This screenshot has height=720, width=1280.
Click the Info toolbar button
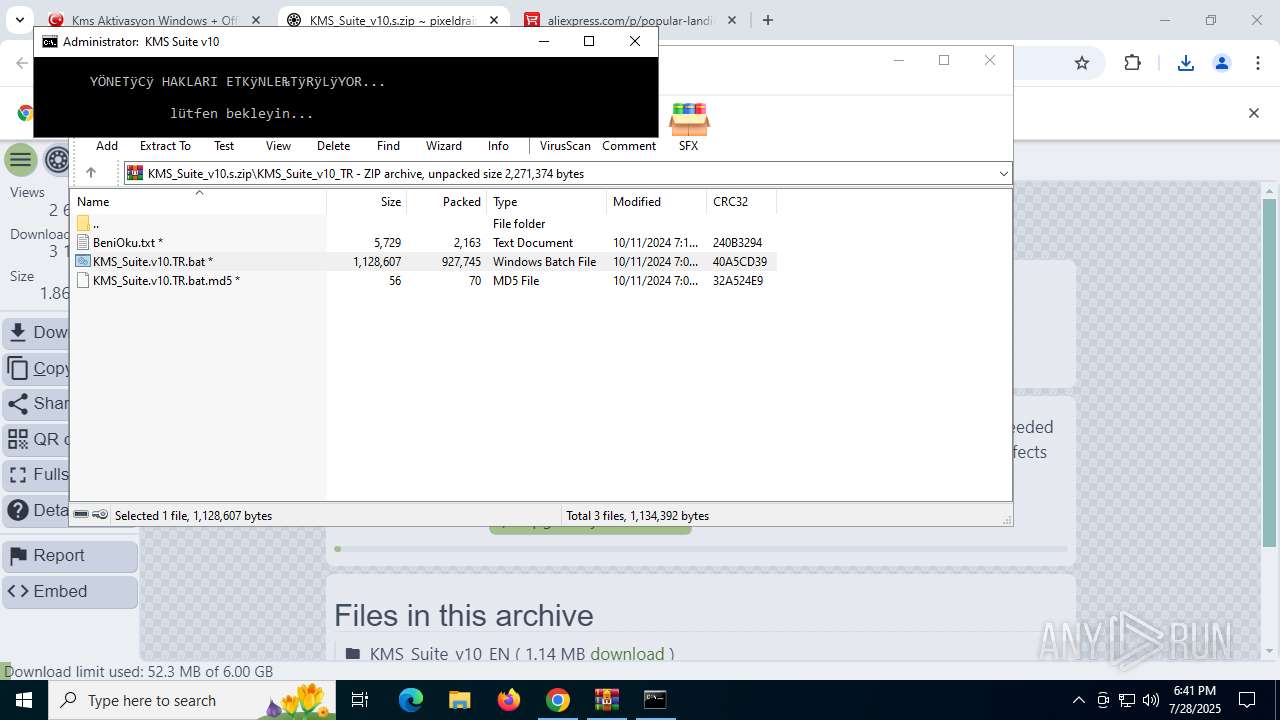(x=498, y=146)
